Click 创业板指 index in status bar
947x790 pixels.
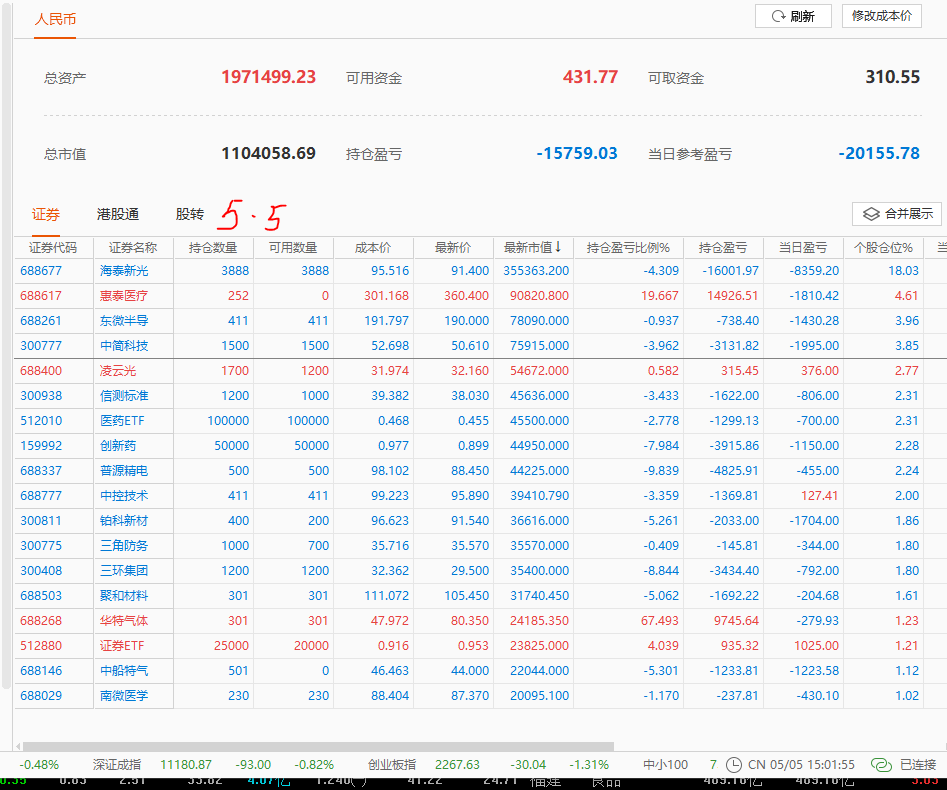tap(392, 765)
